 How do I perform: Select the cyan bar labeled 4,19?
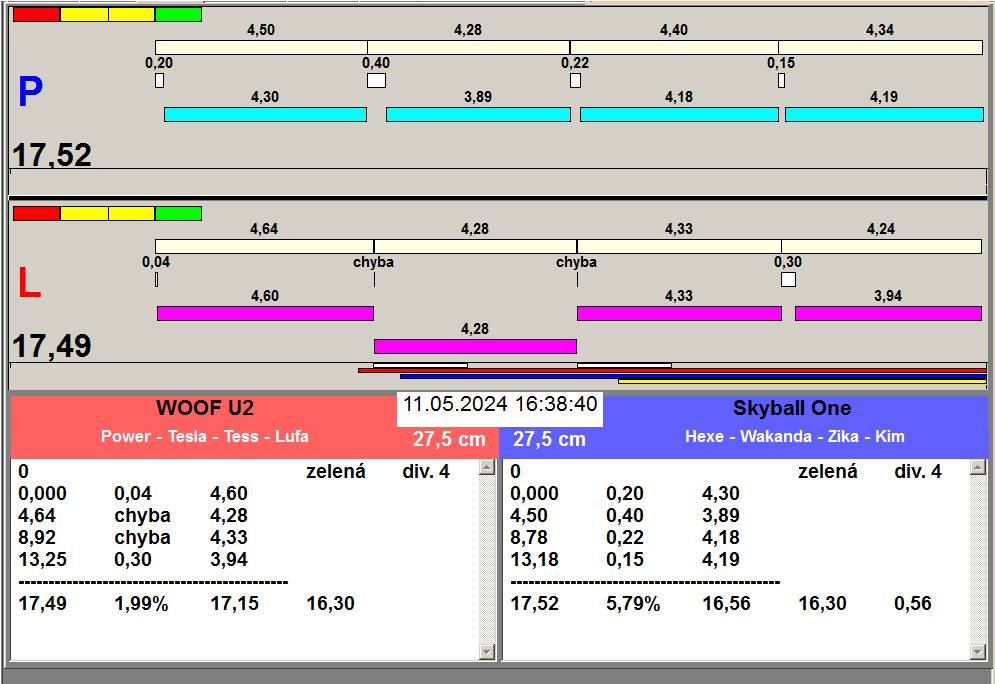pos(884,114)
